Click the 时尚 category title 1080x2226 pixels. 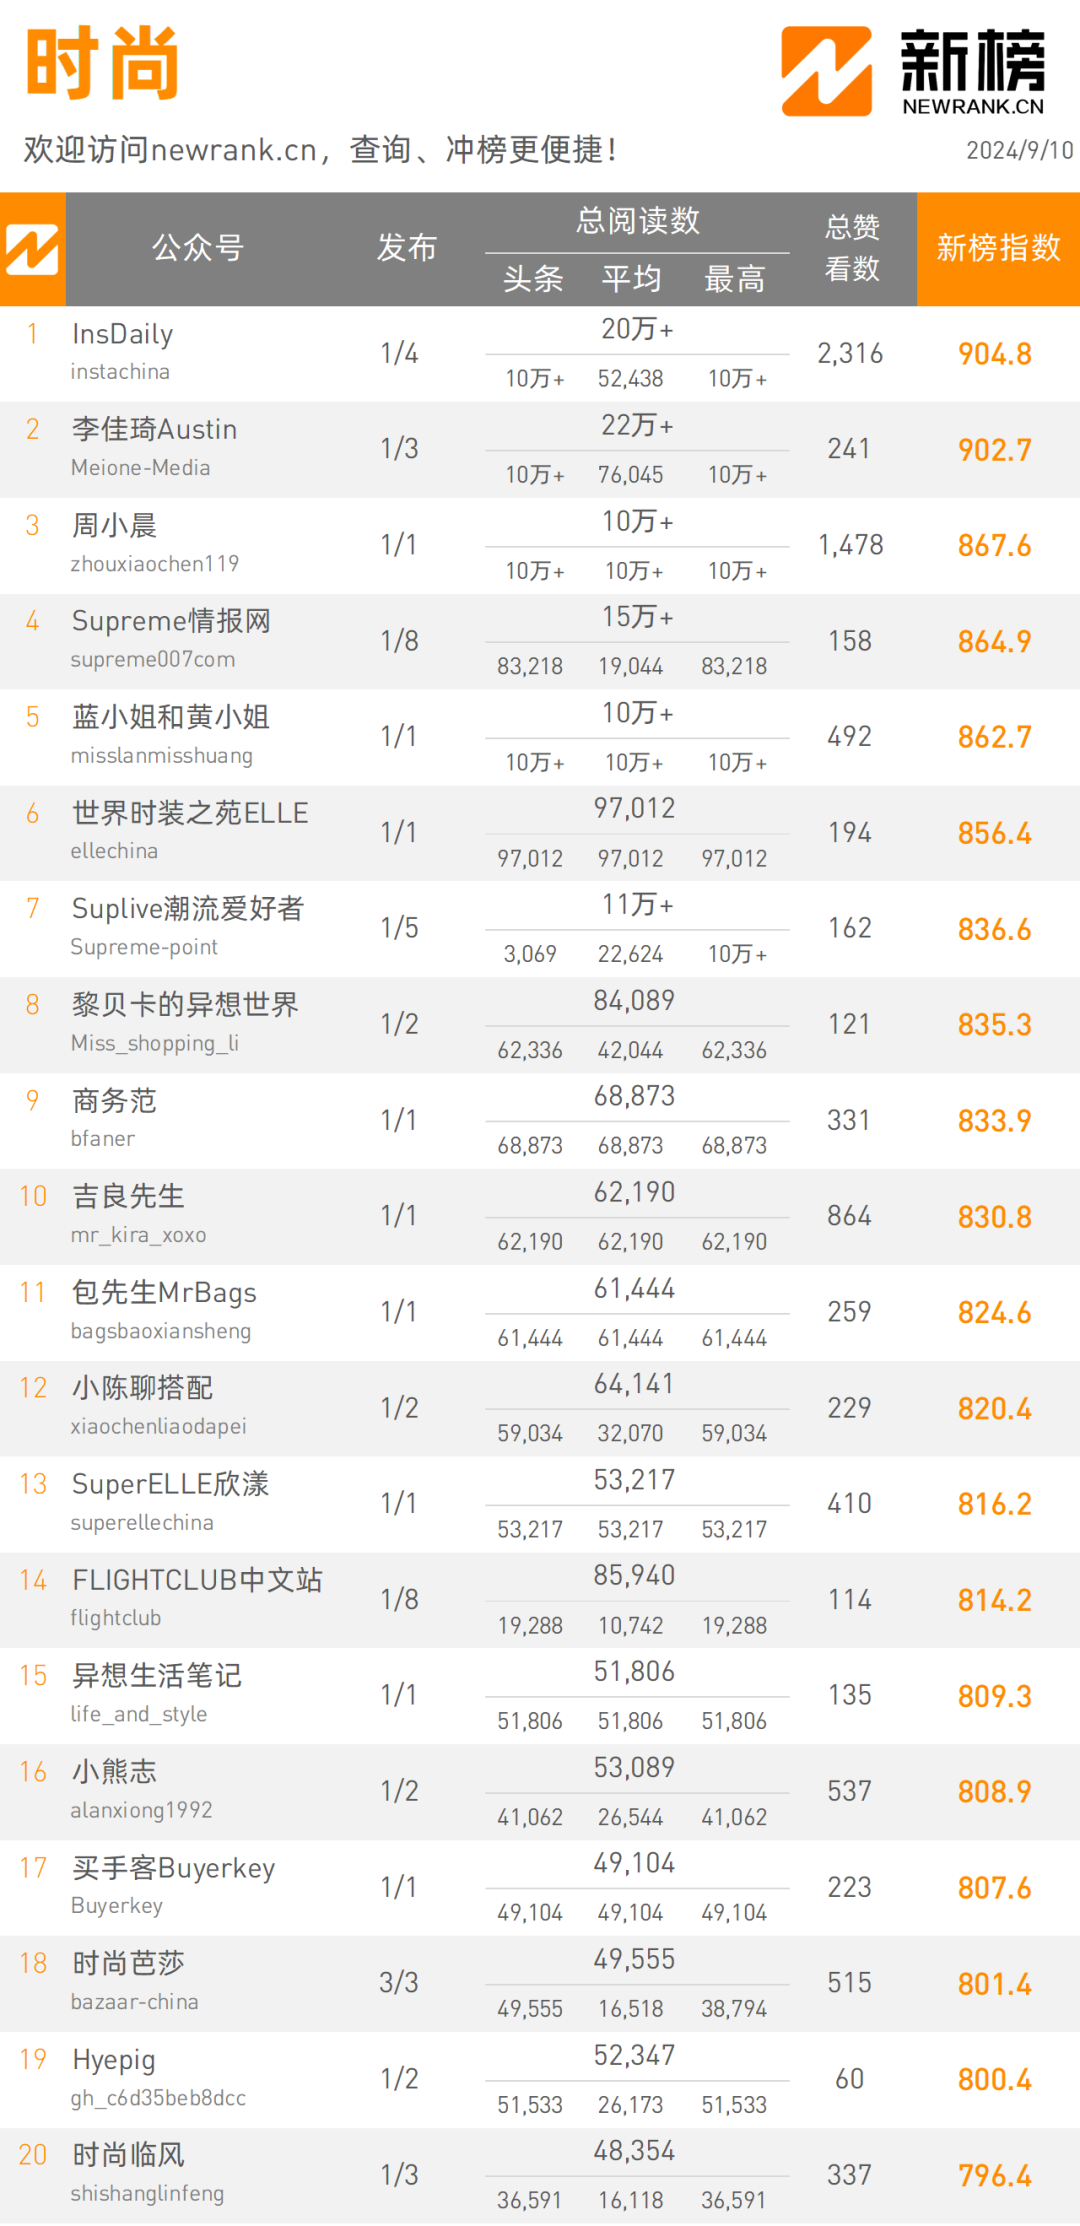[x=103, y=62]
